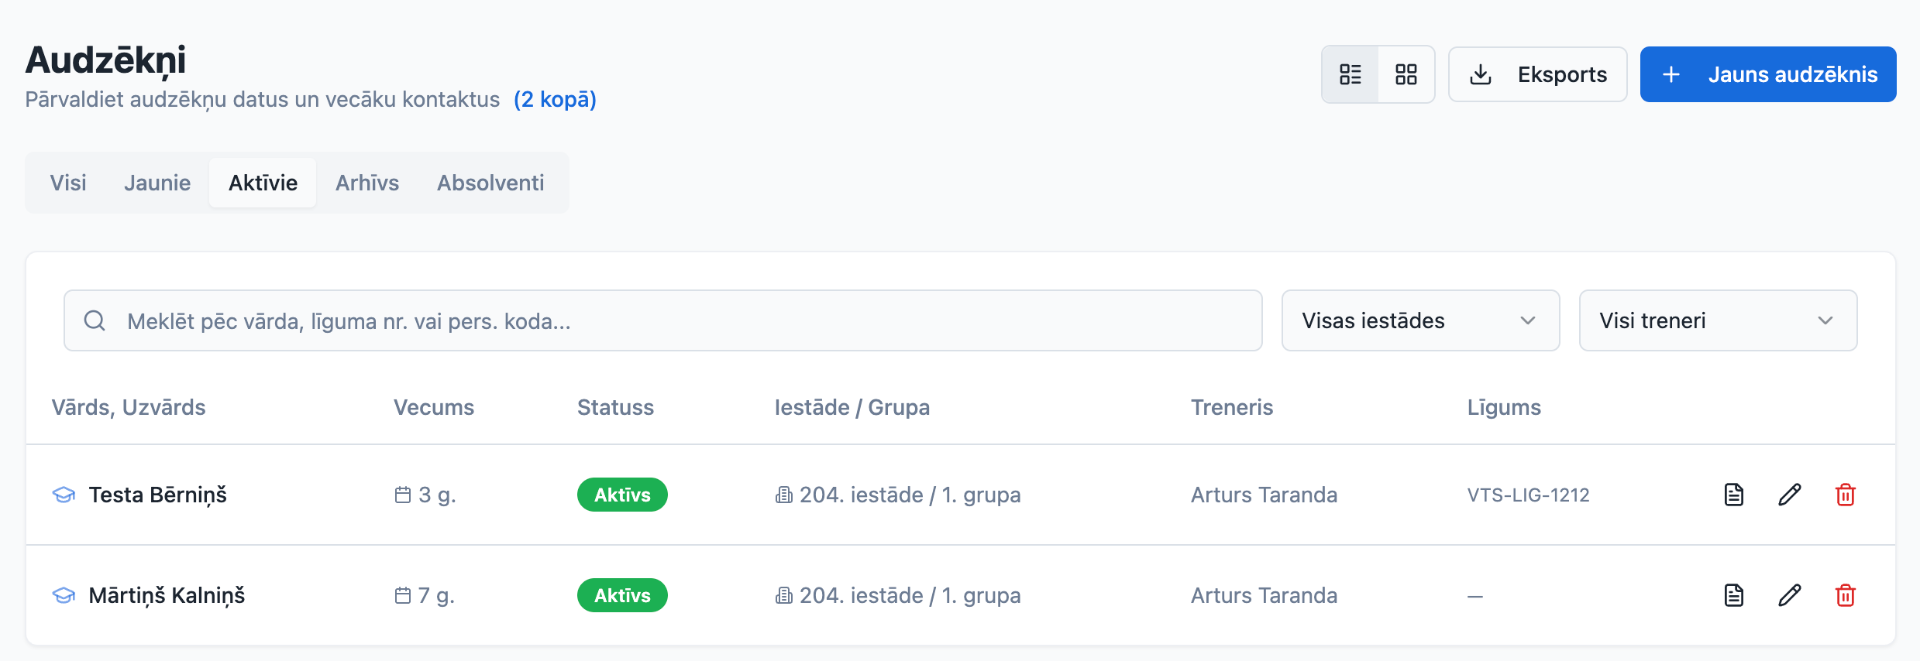Click age 7 g. in Mārtiņš row
The width and height of the screenshot is (1920, 661).
click(x=436, y=596)
